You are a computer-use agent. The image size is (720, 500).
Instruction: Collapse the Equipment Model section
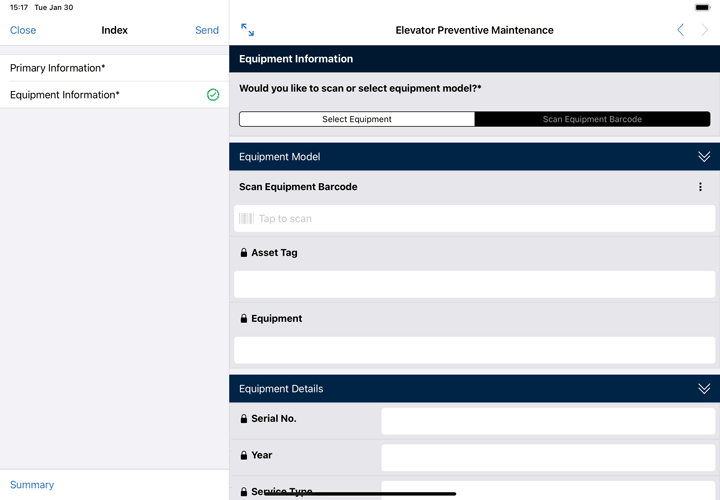coord(704,157)
